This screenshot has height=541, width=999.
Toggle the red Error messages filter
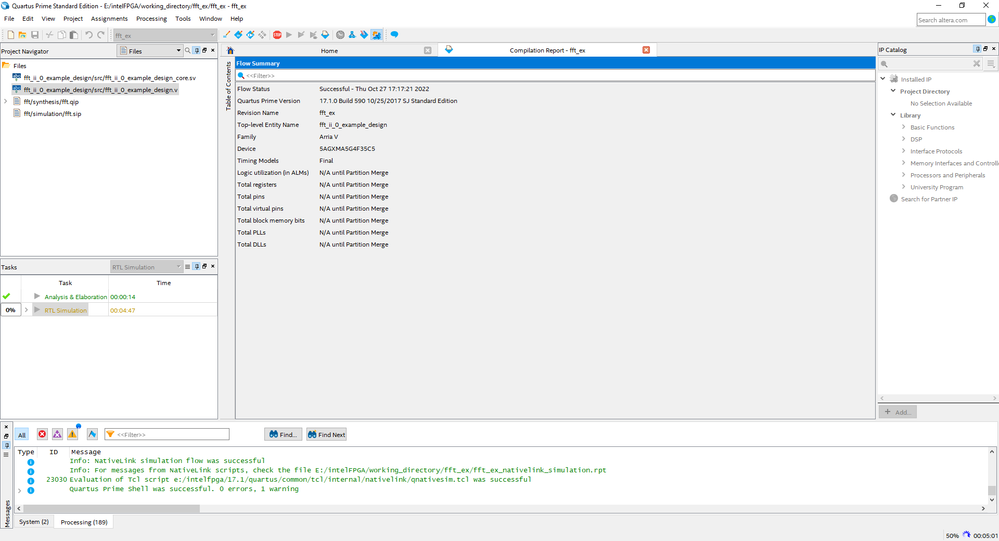tap(42, 434)
